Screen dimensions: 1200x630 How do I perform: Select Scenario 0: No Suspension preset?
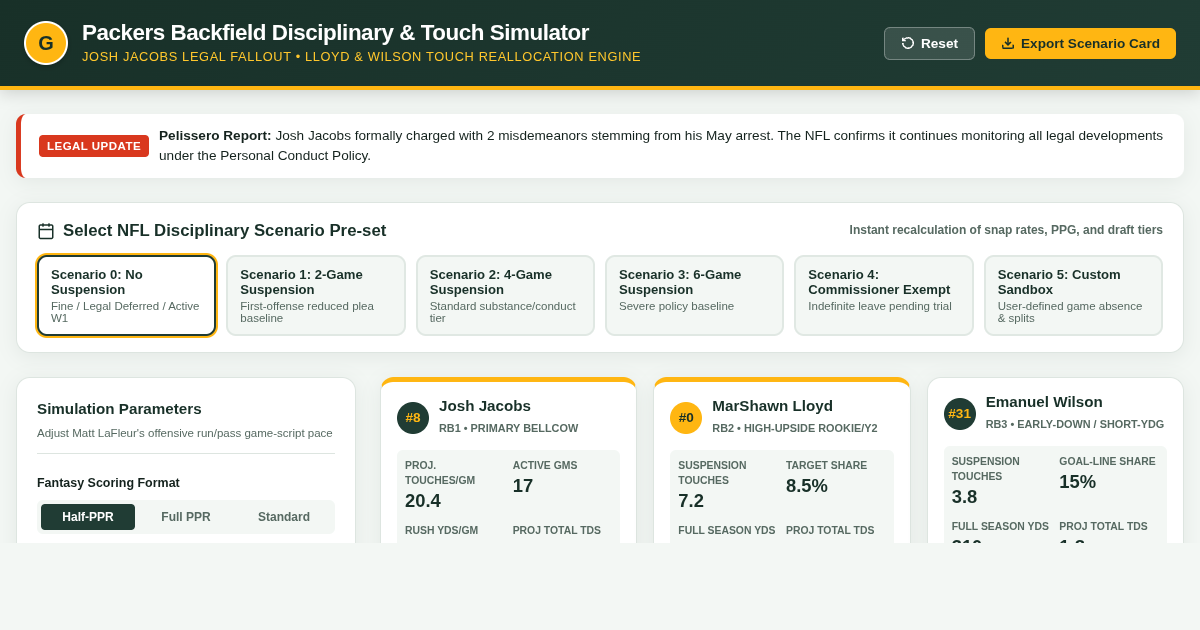[x=126, y=295]
